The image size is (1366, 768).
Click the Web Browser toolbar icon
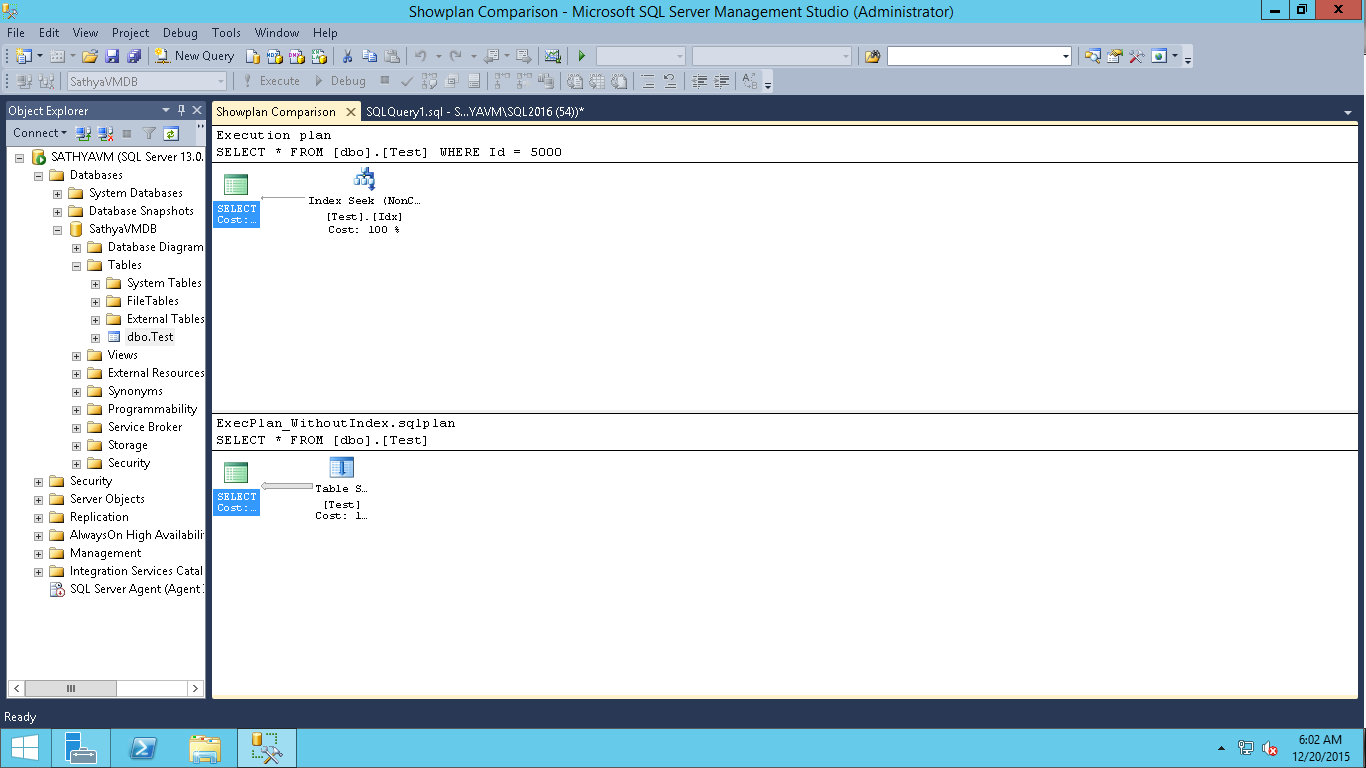point(1159,56)
